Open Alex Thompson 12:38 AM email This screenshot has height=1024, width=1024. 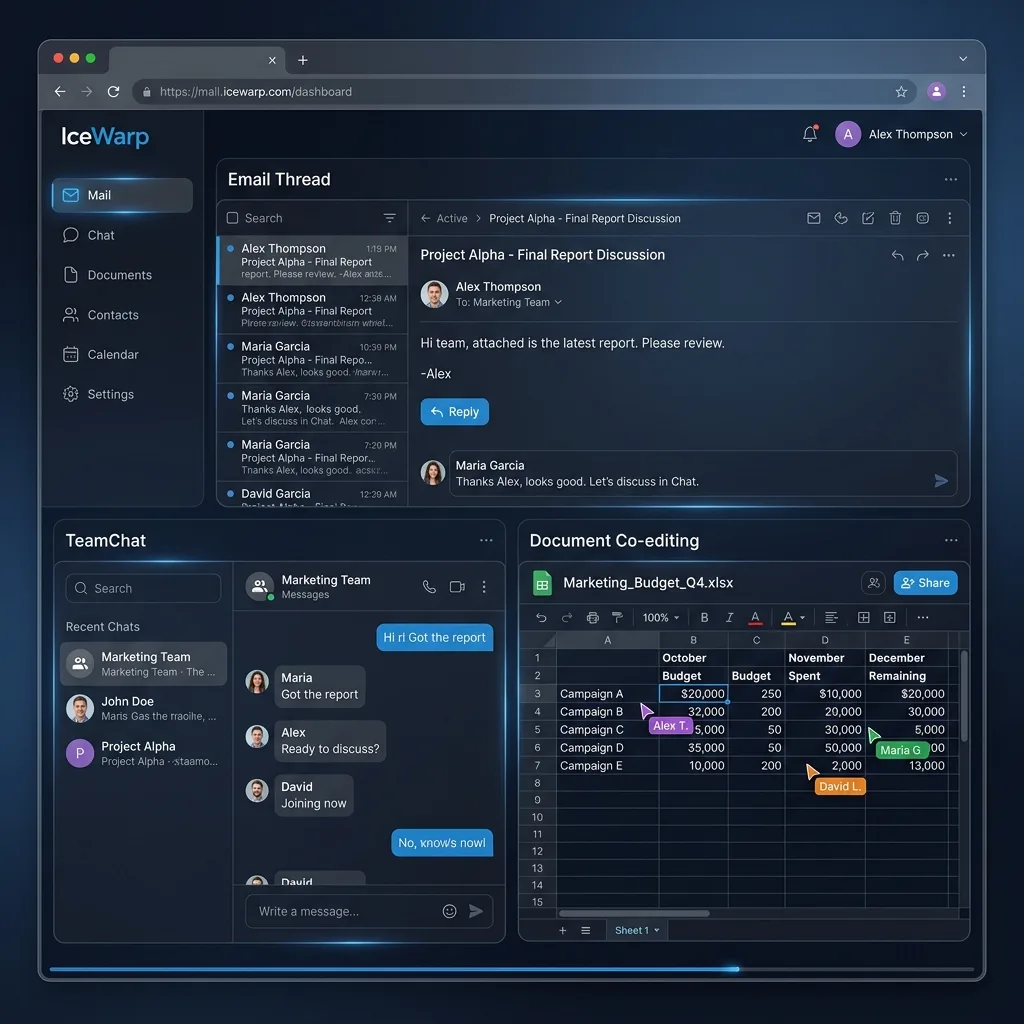point(313,310)
